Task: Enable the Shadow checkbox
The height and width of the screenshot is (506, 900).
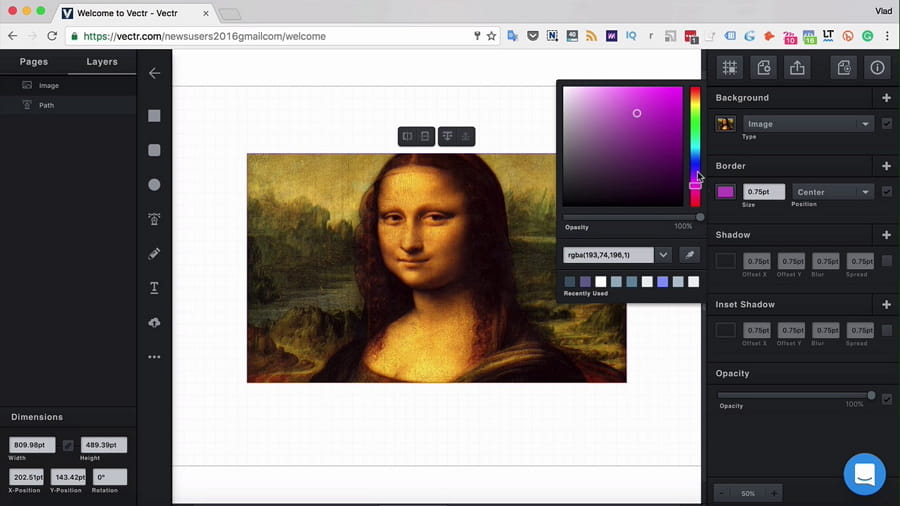Action: tap(886, 261)
